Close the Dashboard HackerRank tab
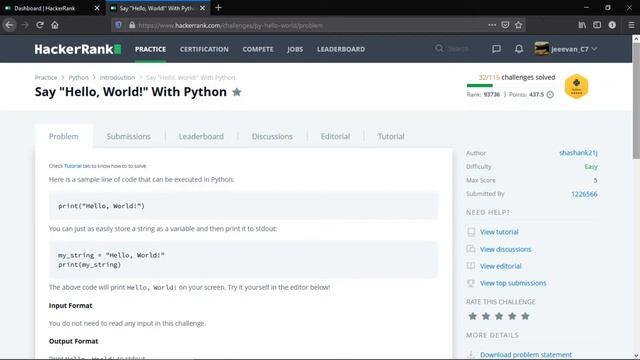 (x=97, y=8)
